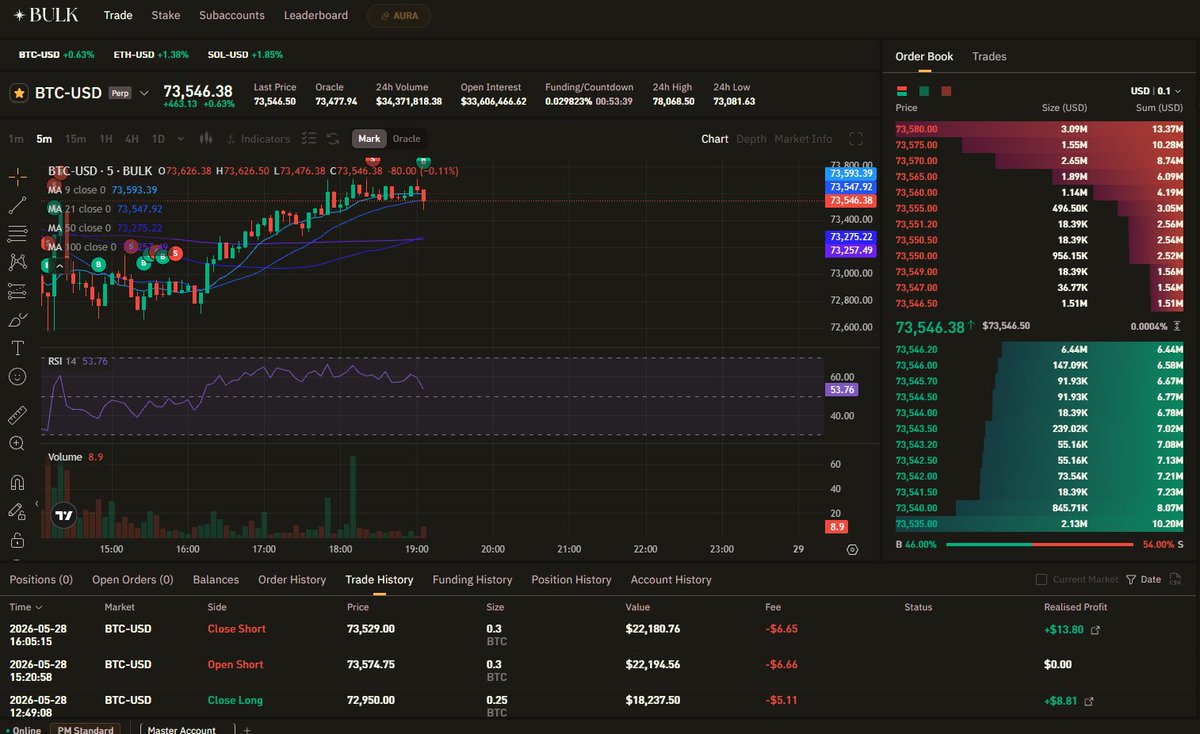Expand the BTC-USD market selector

click(144, 93)
